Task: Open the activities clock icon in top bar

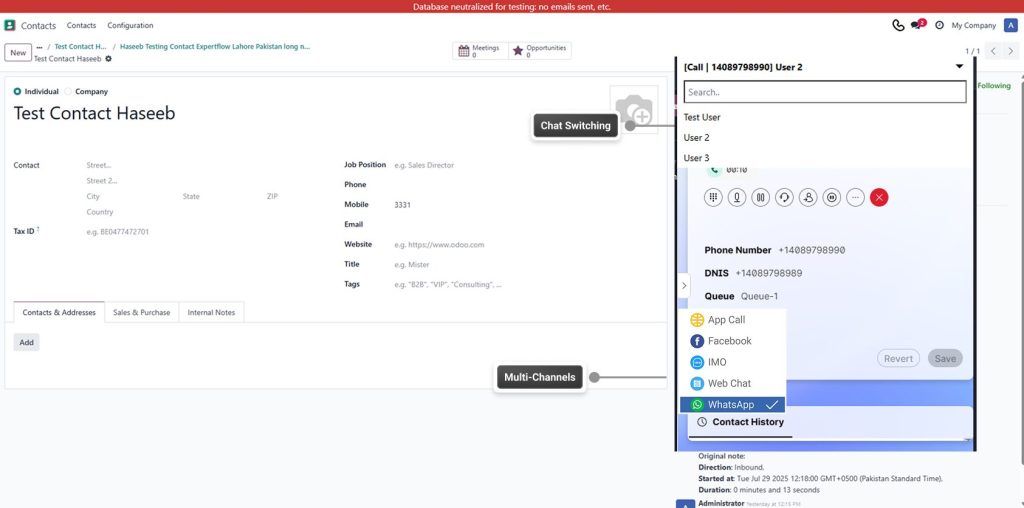Action: (939, 25)
